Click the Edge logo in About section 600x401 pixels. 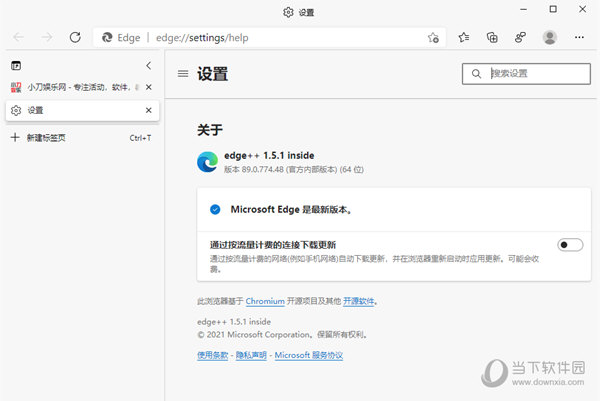click(208, 162)
